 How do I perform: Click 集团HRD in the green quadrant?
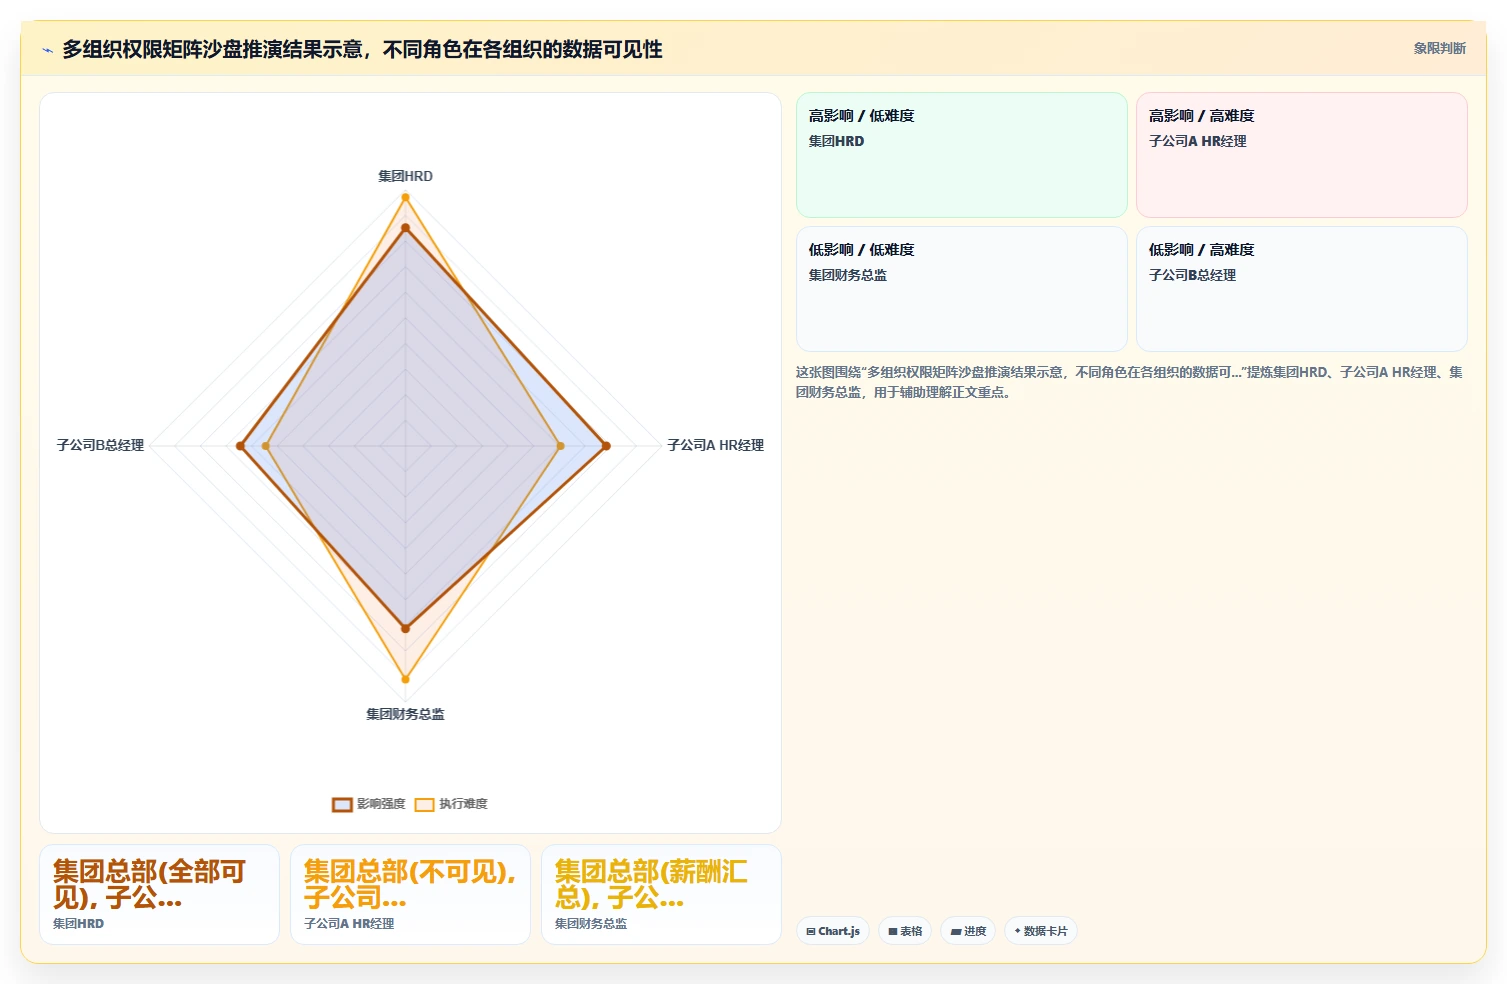coord(836,141)
